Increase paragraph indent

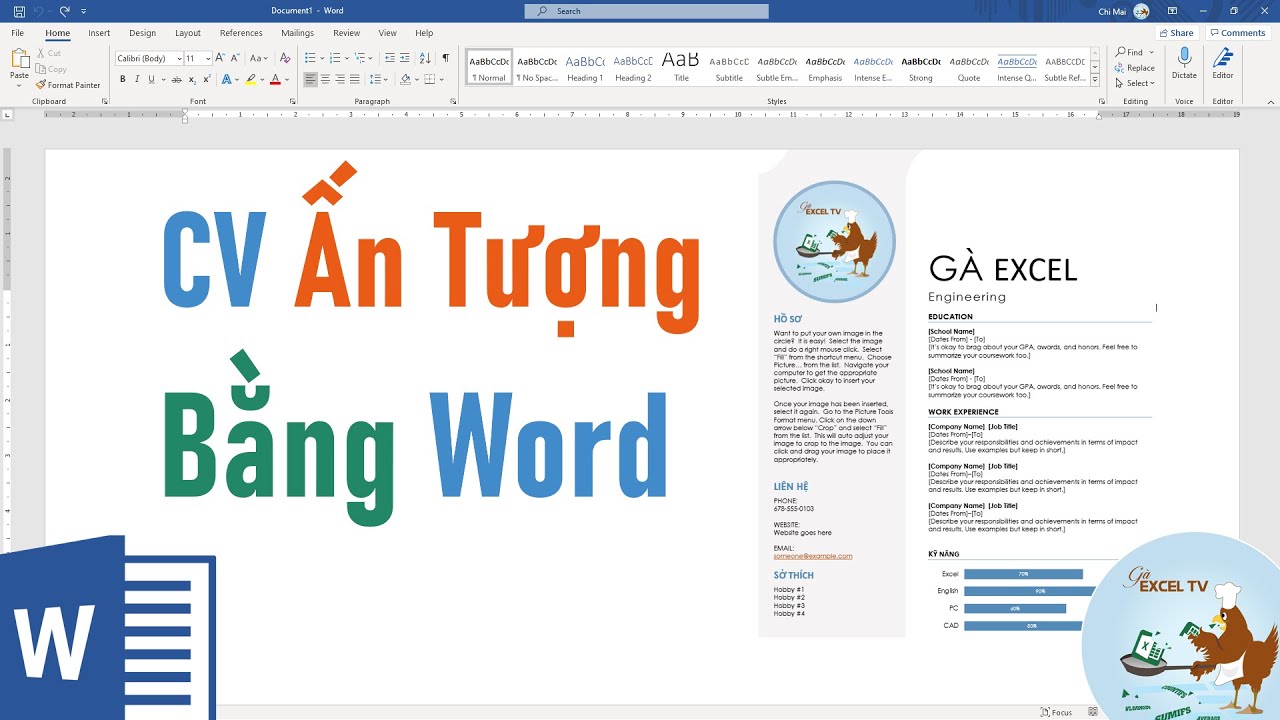click(405, 59)
